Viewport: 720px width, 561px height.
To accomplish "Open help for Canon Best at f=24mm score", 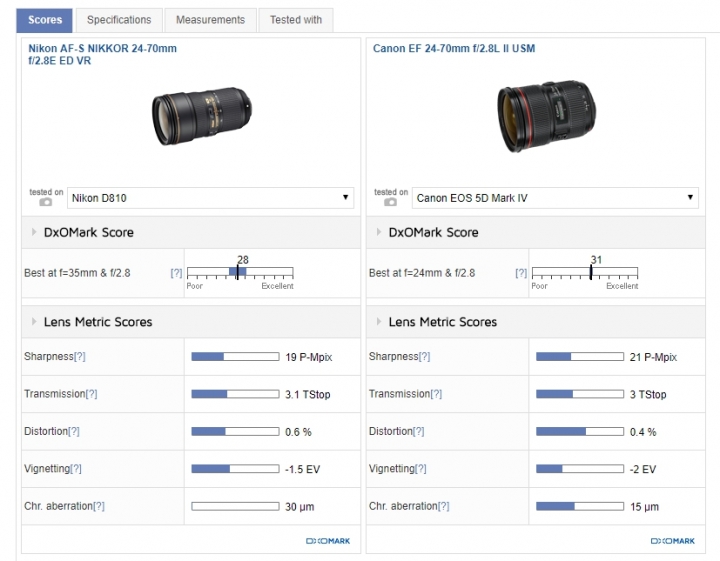I will click(x=521, y=273).
